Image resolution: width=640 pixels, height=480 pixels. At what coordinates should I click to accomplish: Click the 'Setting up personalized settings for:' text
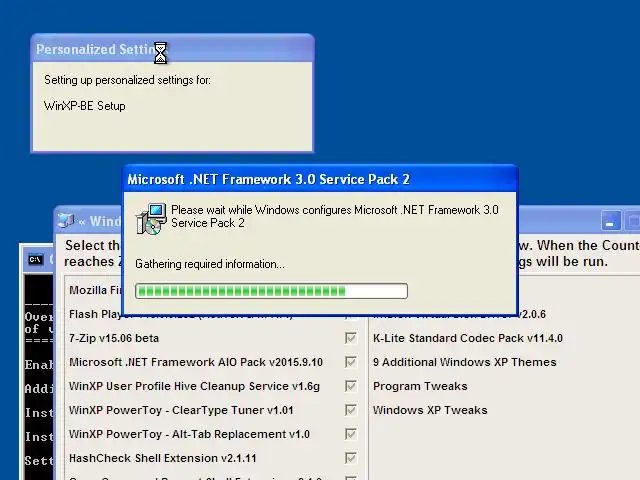(x=127, y=80)
